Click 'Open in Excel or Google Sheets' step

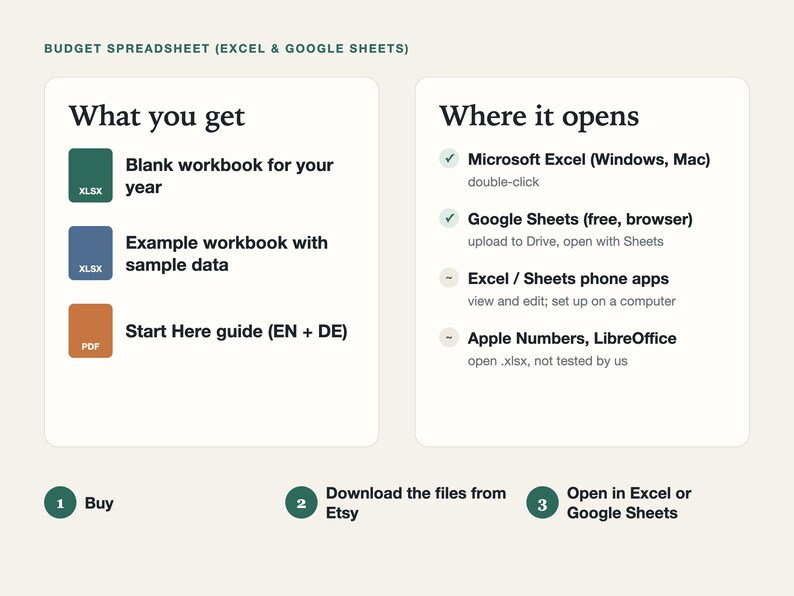(x=629, y=503)
